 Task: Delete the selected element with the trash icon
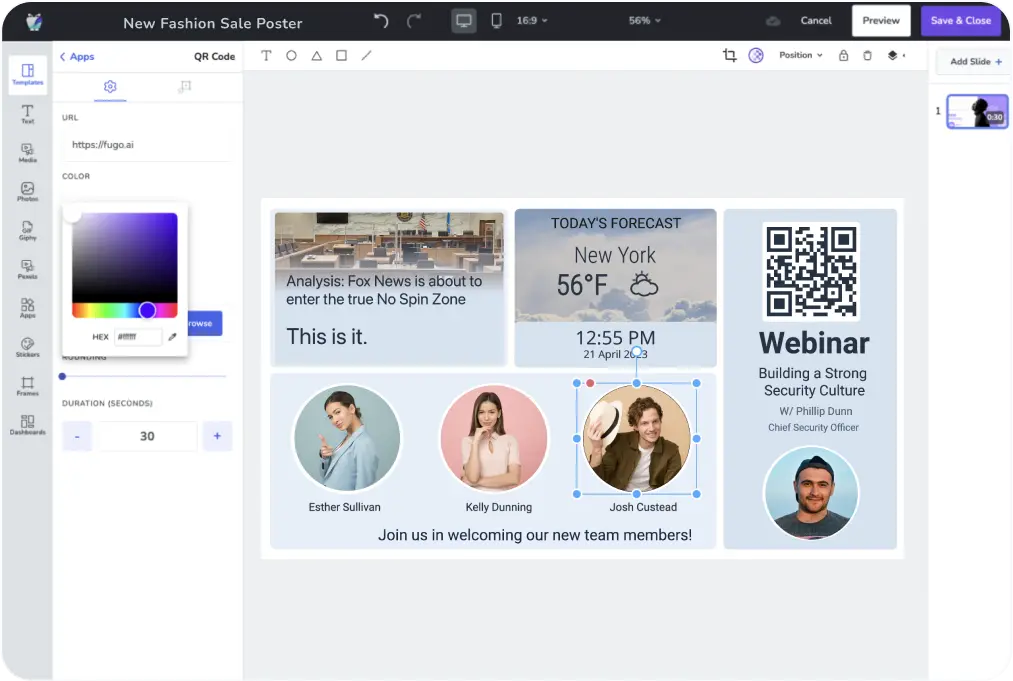pos(867,56)
